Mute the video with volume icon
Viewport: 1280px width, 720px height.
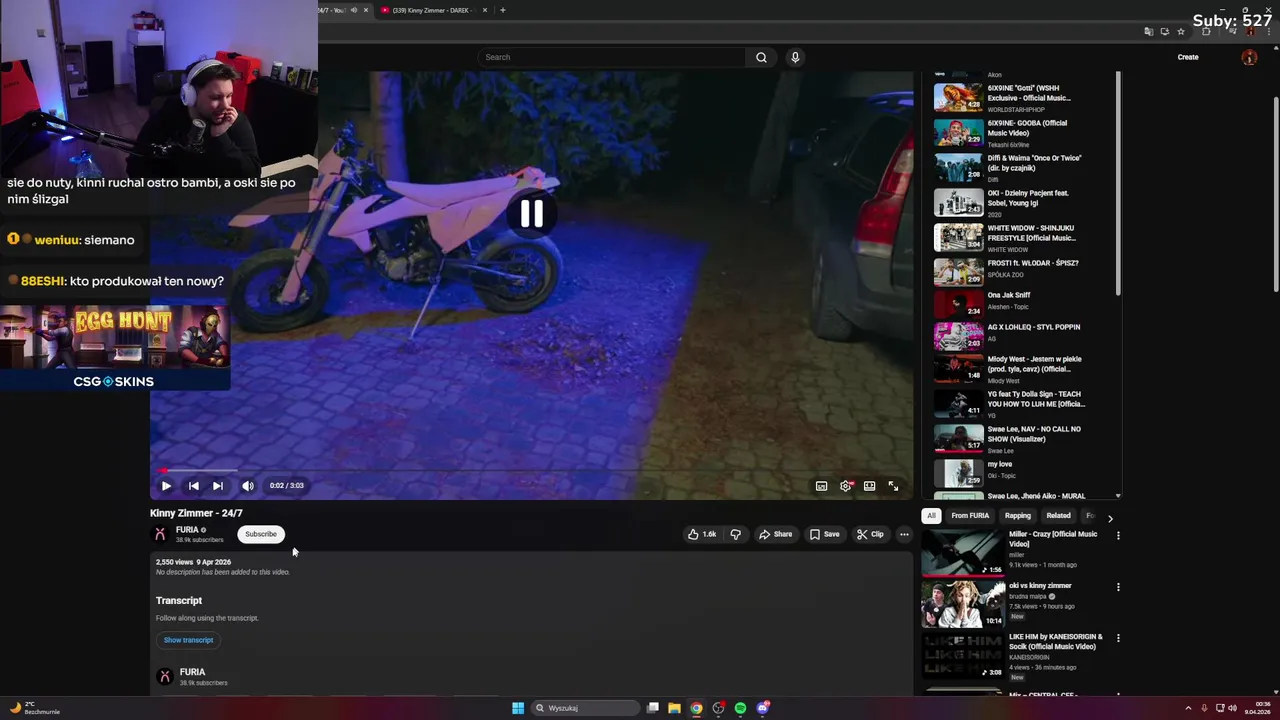point(248,486)
